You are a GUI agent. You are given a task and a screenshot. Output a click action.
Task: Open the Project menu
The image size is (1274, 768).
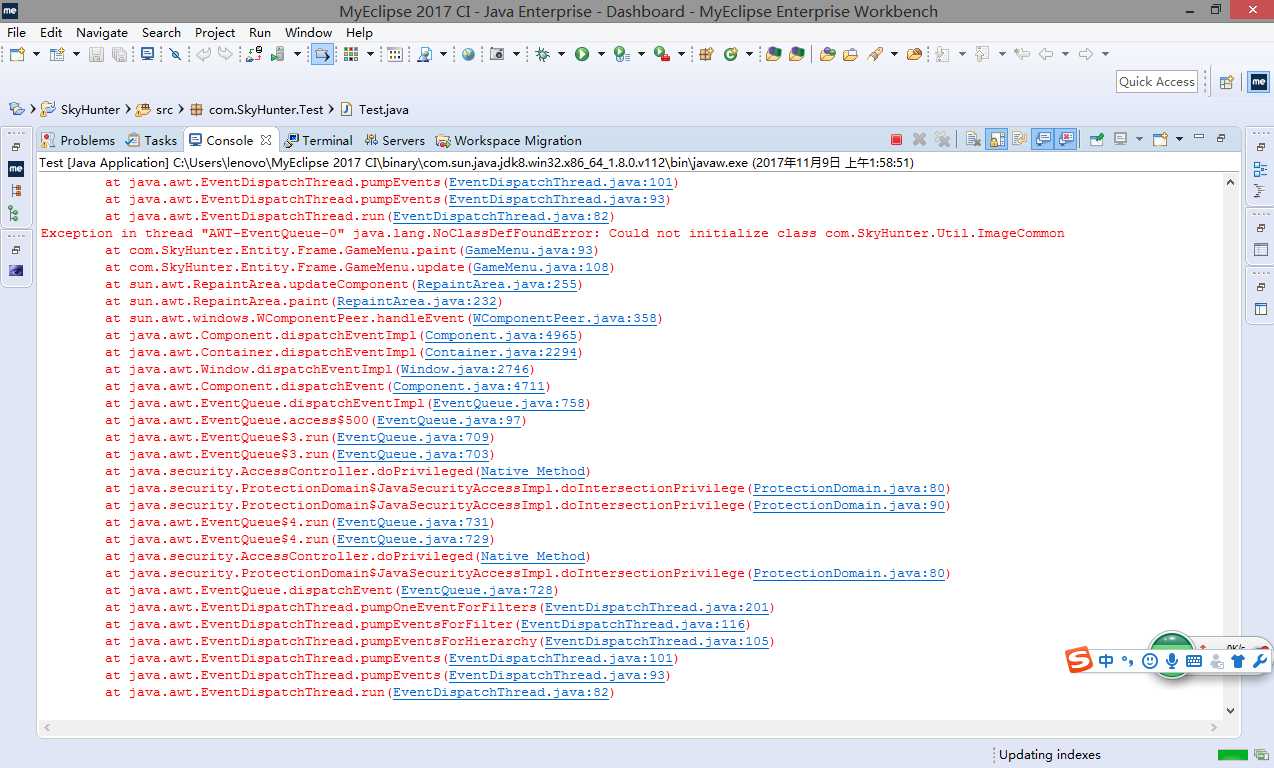[215, 32]
